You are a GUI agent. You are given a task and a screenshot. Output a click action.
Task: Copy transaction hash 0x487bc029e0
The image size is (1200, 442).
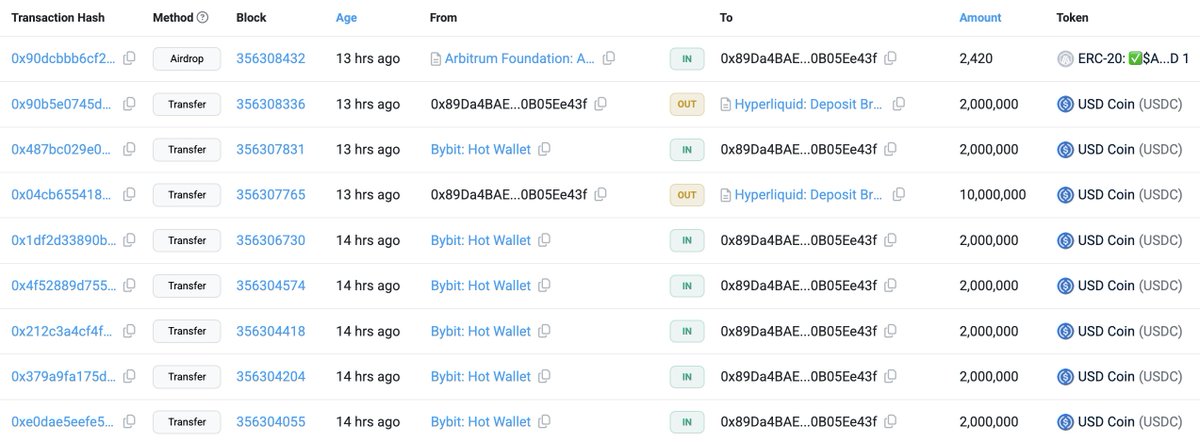click(x=129, y=150)
